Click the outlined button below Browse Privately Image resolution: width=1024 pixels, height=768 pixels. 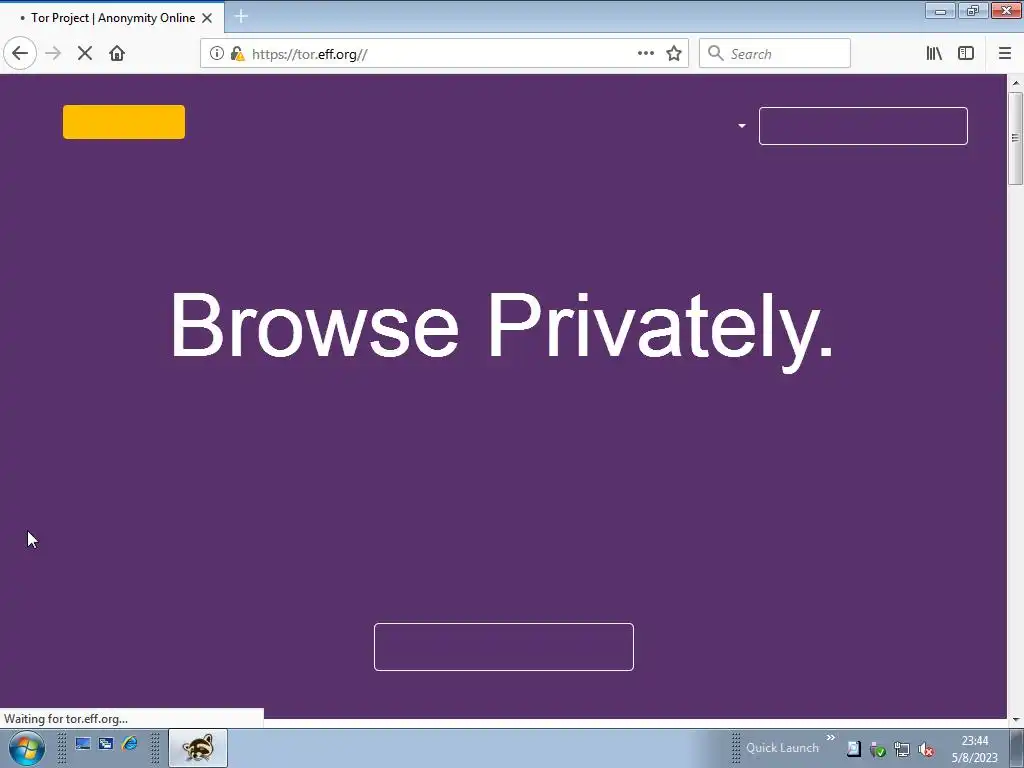504,647
